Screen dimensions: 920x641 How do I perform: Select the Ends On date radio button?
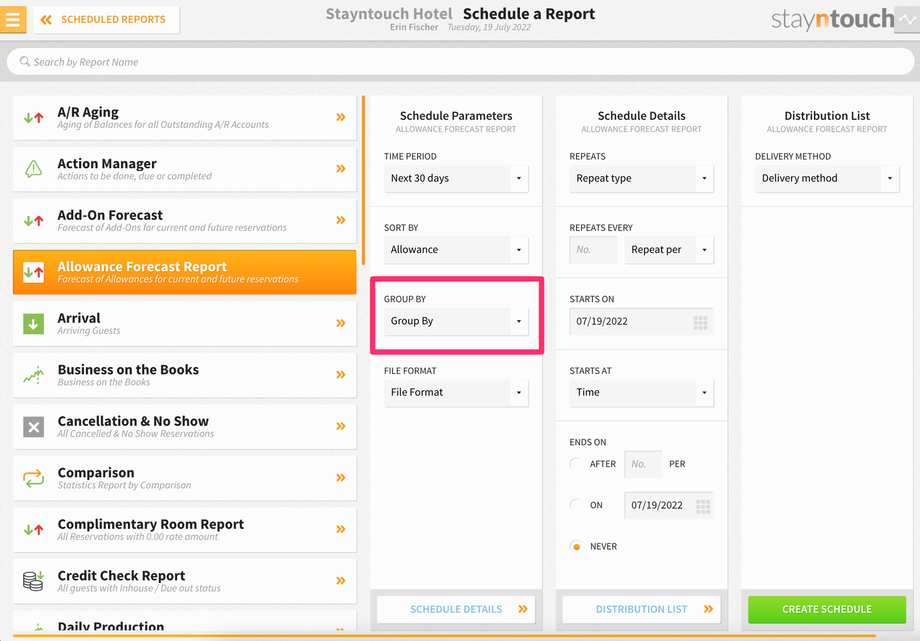pyautogui.click(x=576, y=505)
